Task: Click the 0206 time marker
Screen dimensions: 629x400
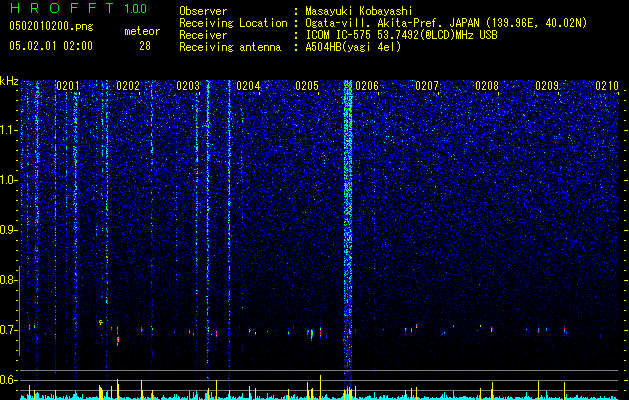Action: click(367, 86)
